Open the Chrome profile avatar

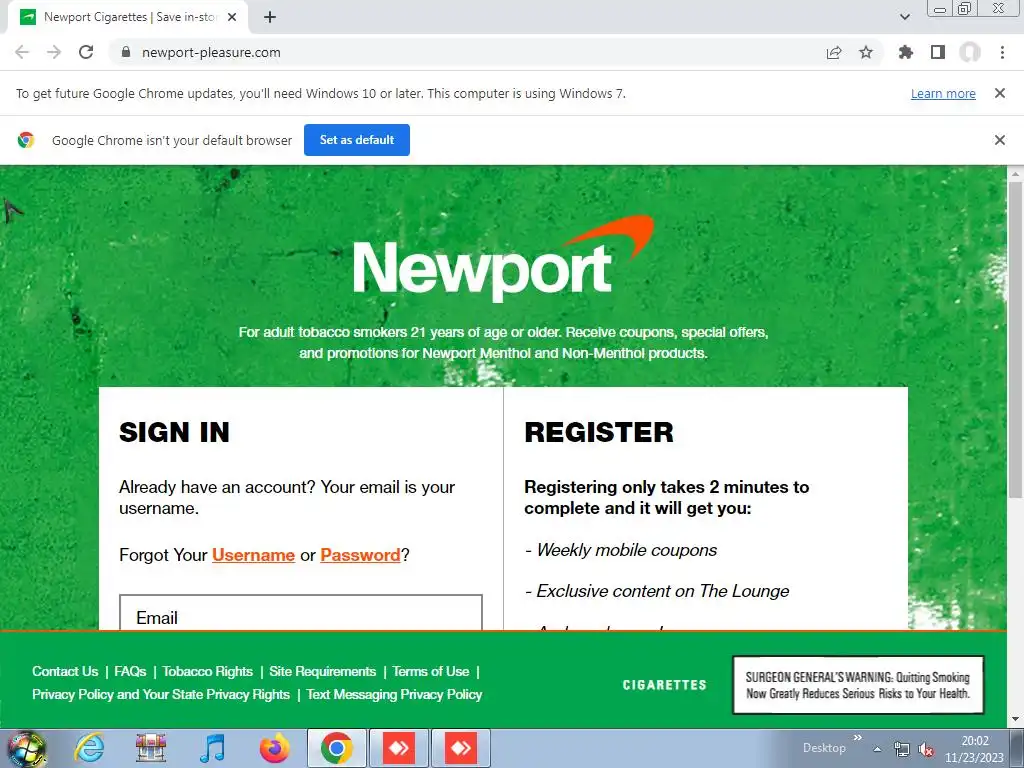pos(970,52)
